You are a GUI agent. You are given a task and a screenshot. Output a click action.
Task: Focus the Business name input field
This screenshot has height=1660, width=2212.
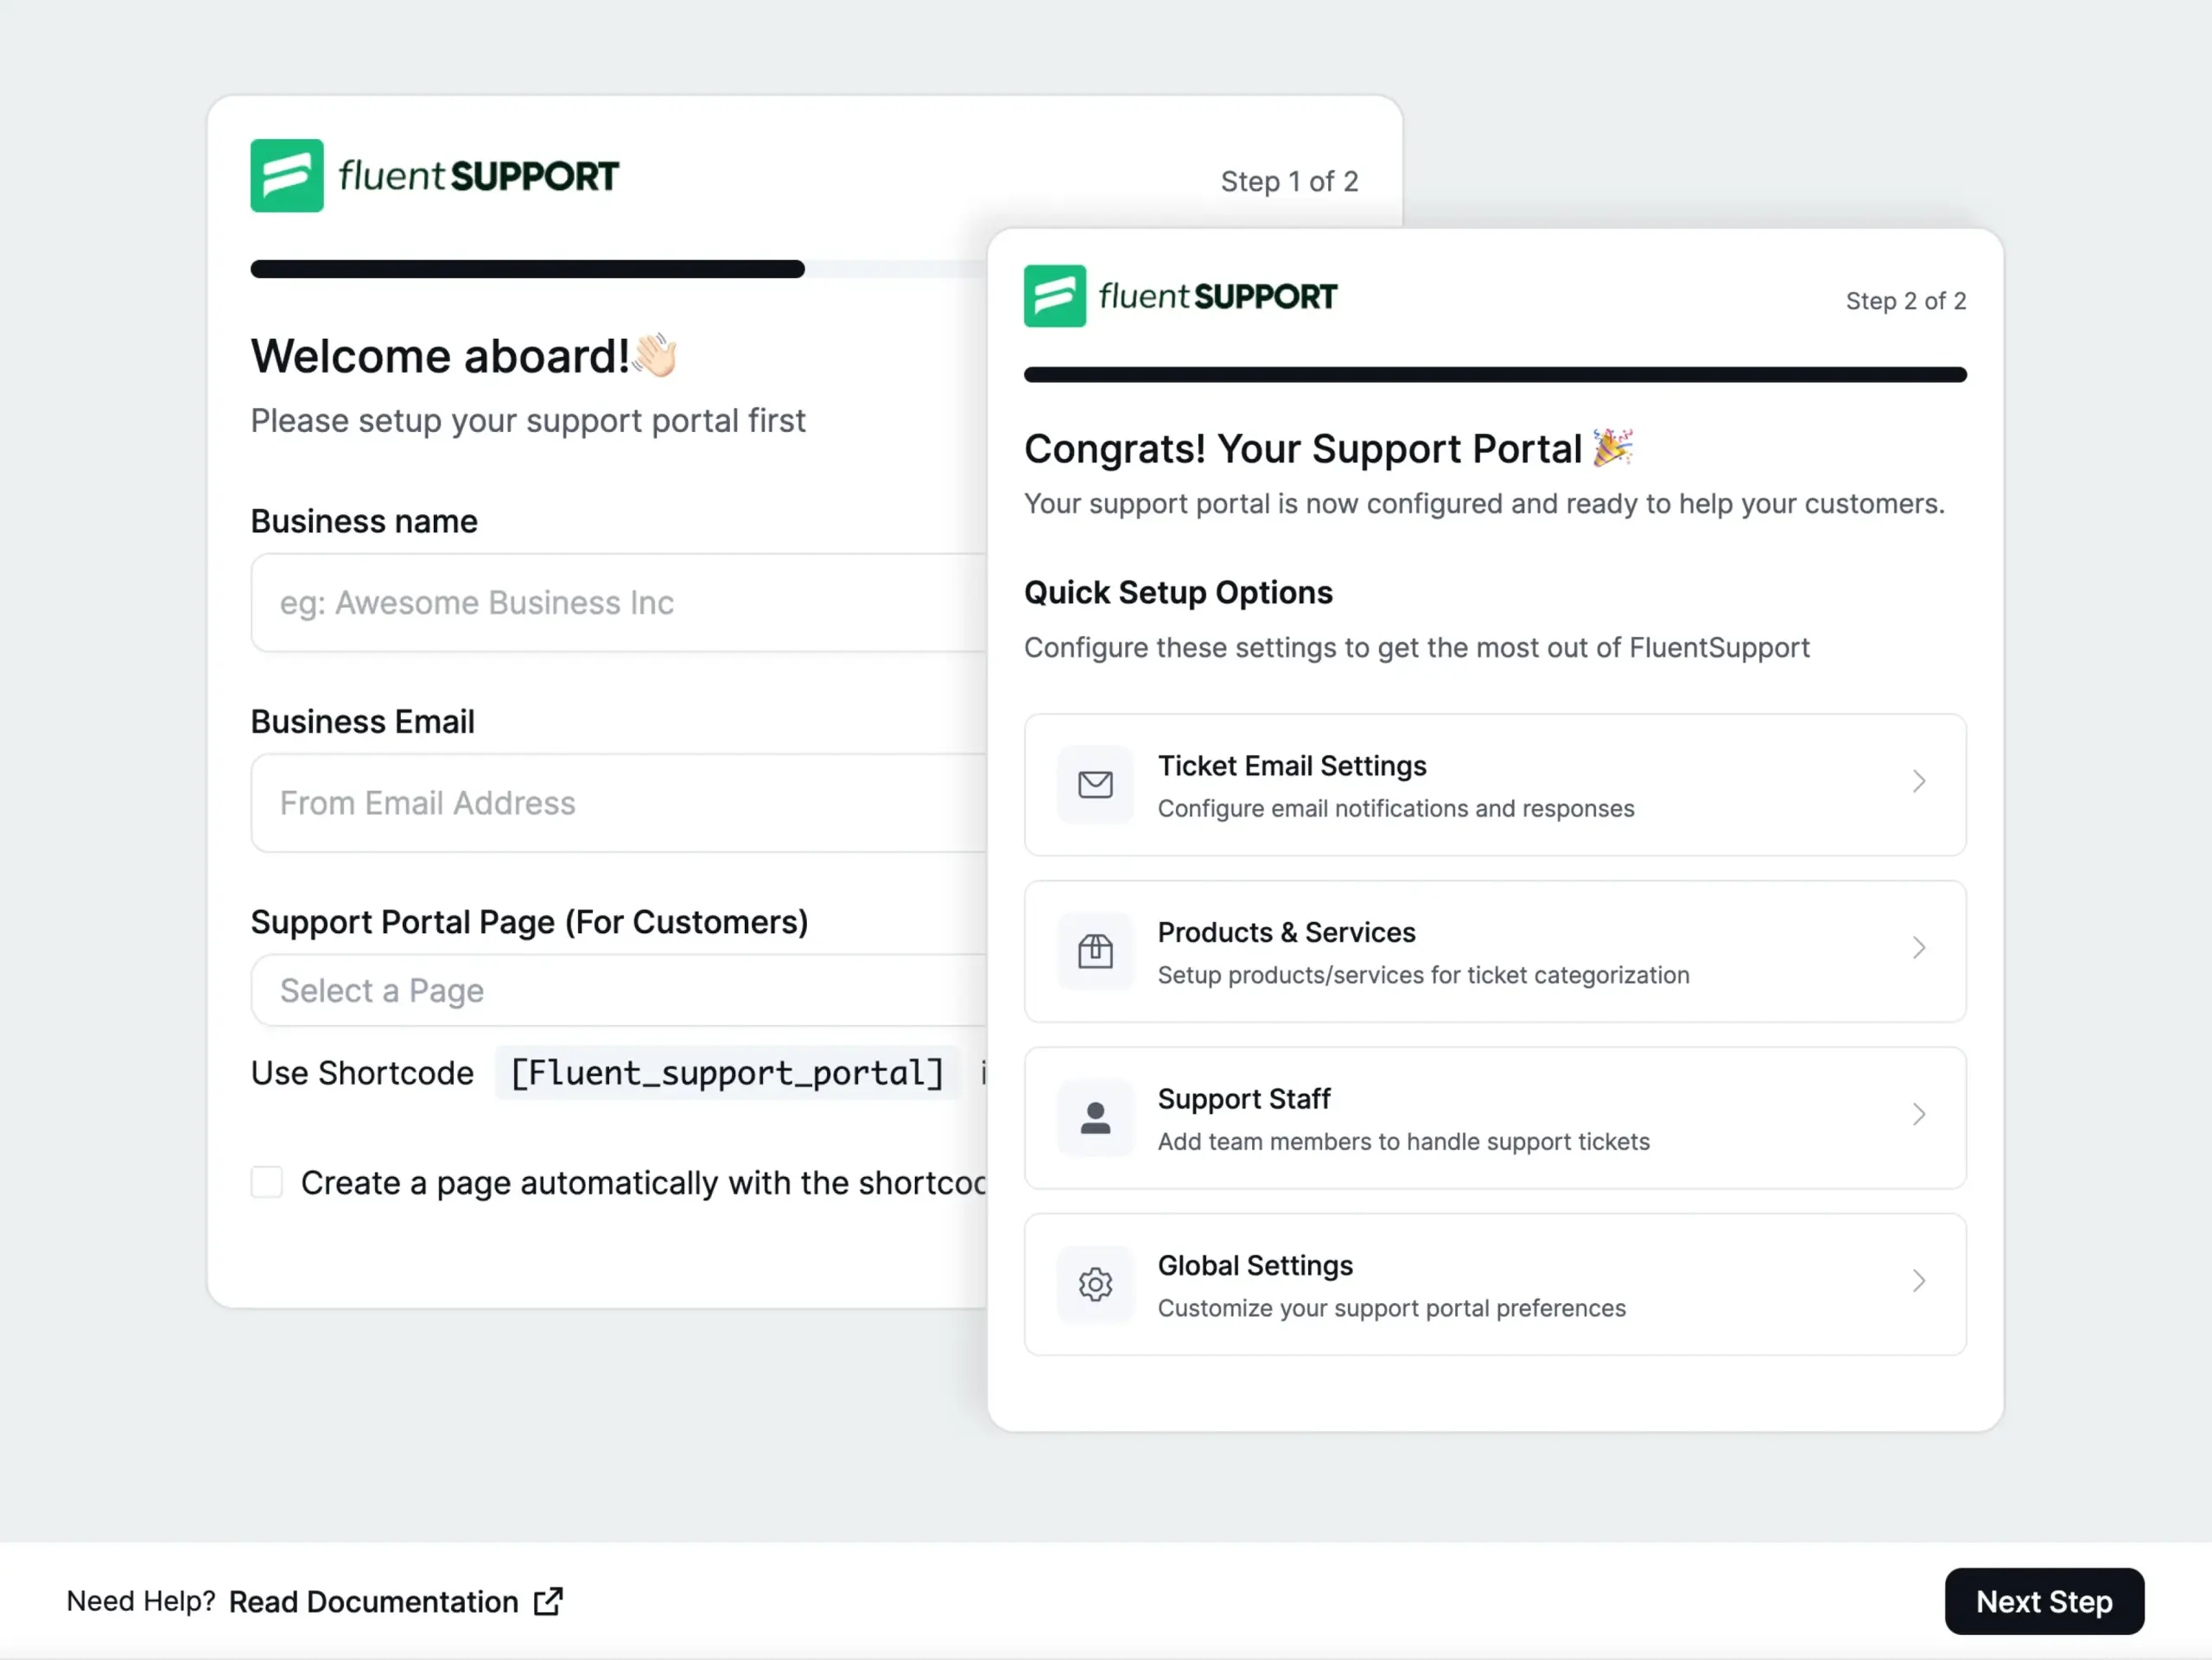[x=619, y=603]
